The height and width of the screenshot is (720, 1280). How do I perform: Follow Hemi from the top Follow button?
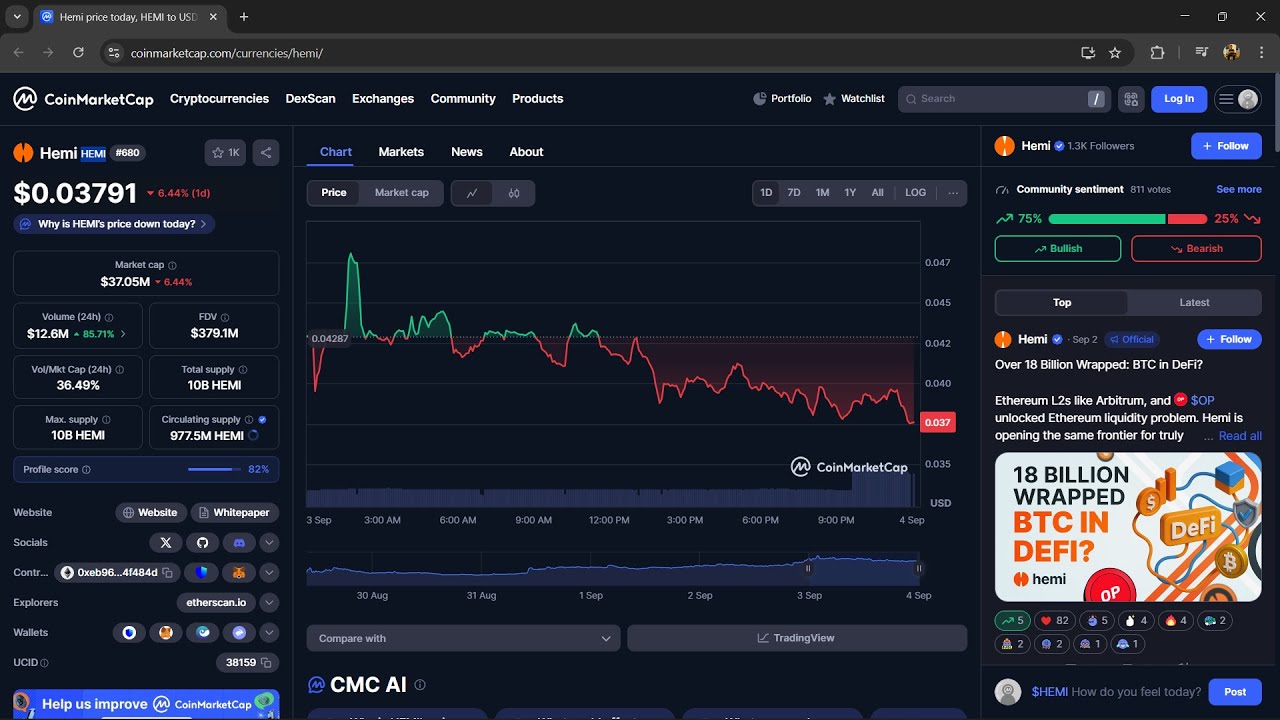(1226, 146)
